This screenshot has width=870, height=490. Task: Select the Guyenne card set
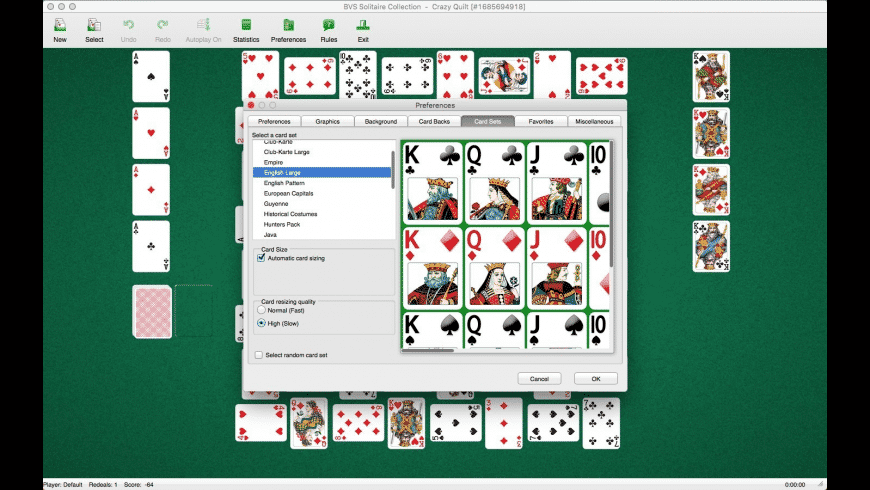tap(322, 204)
